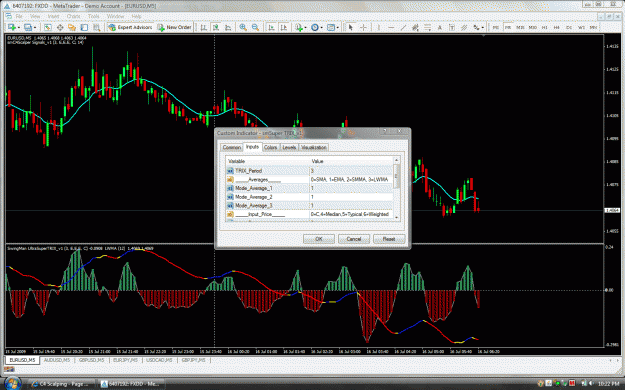The image size is (625, 390).
Task: Toggle the H1 timeframe button
Action: (544, 27)
